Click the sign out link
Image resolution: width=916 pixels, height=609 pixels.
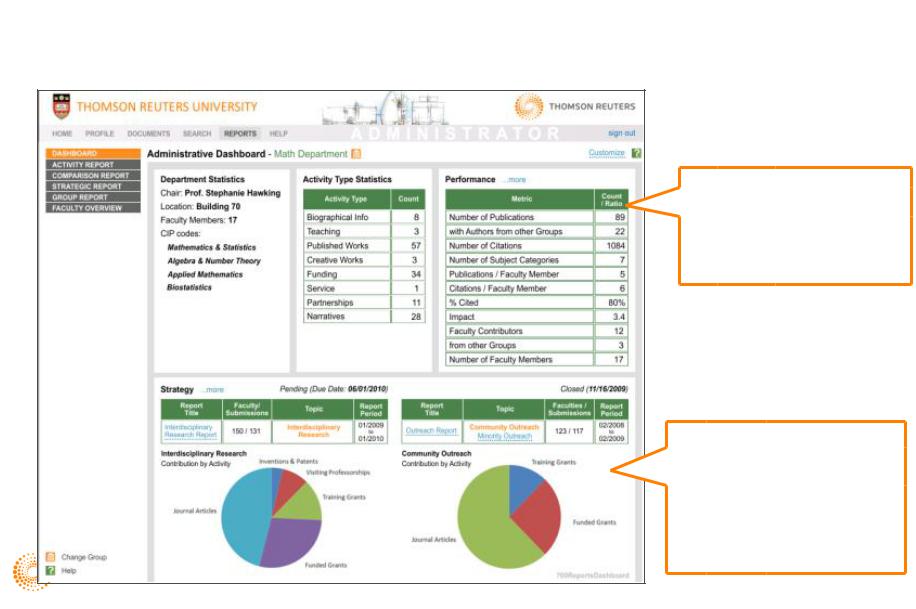click(622, 133)
